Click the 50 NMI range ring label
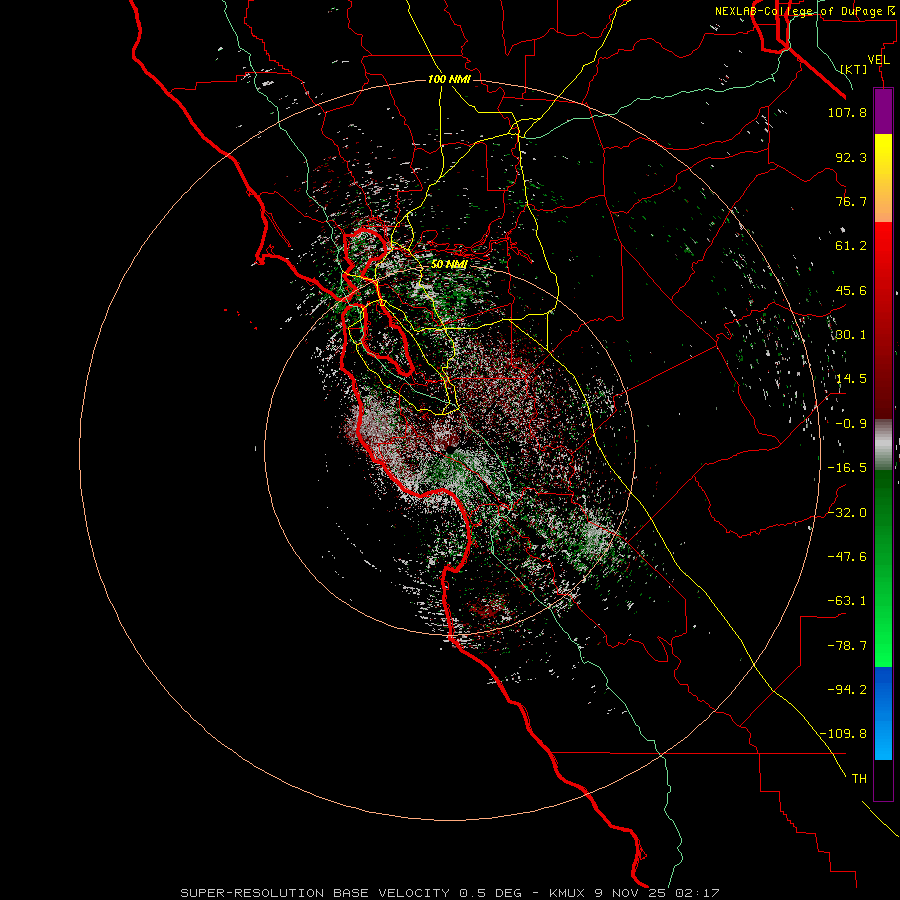 tap(449, 264)
